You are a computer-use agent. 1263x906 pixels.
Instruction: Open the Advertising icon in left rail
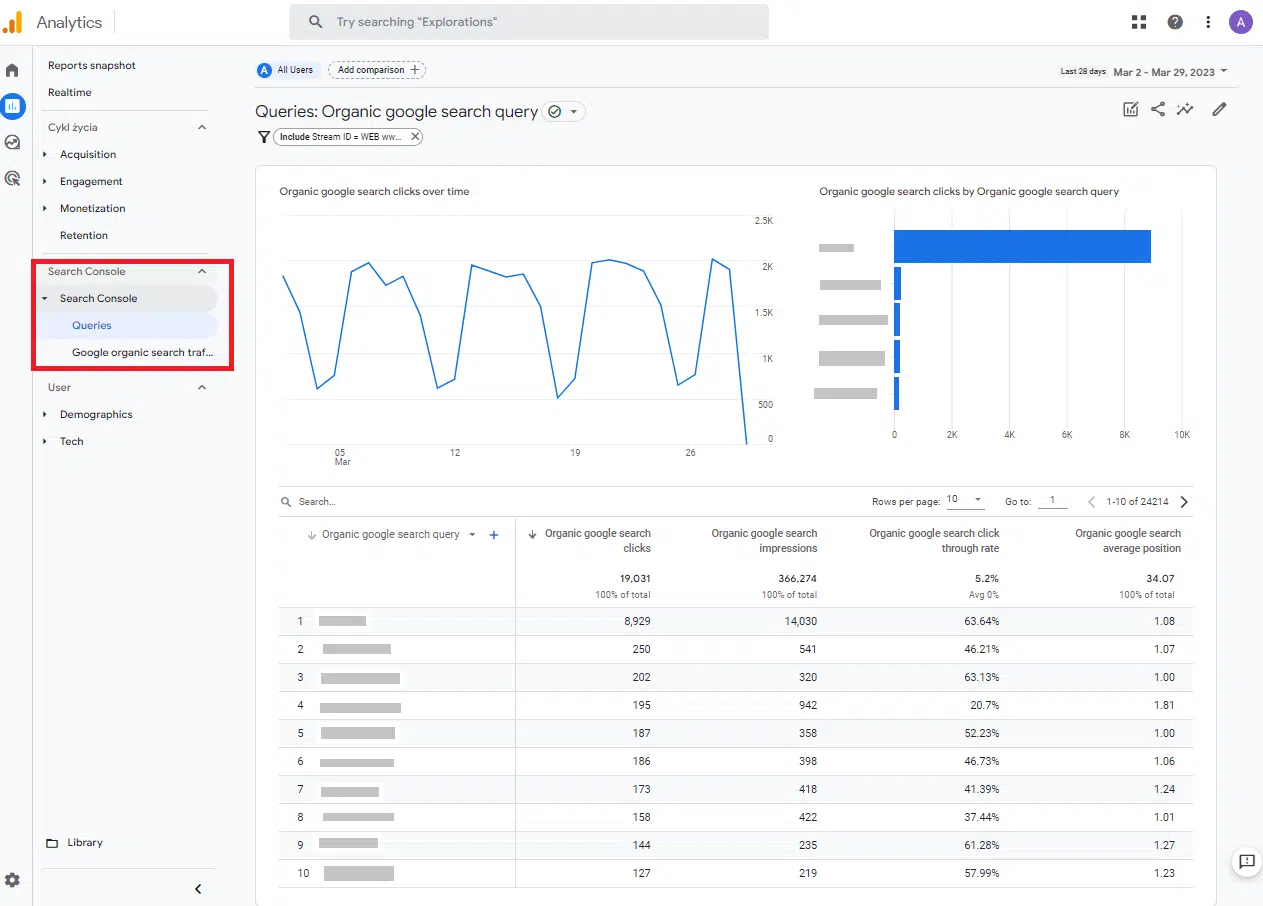tap(12, 179)
